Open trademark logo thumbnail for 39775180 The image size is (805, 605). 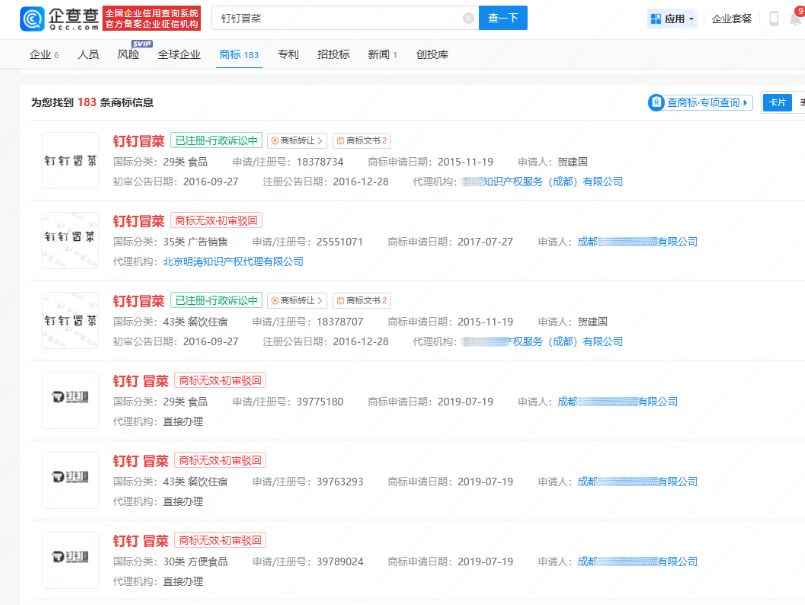(x=70, y=401)
